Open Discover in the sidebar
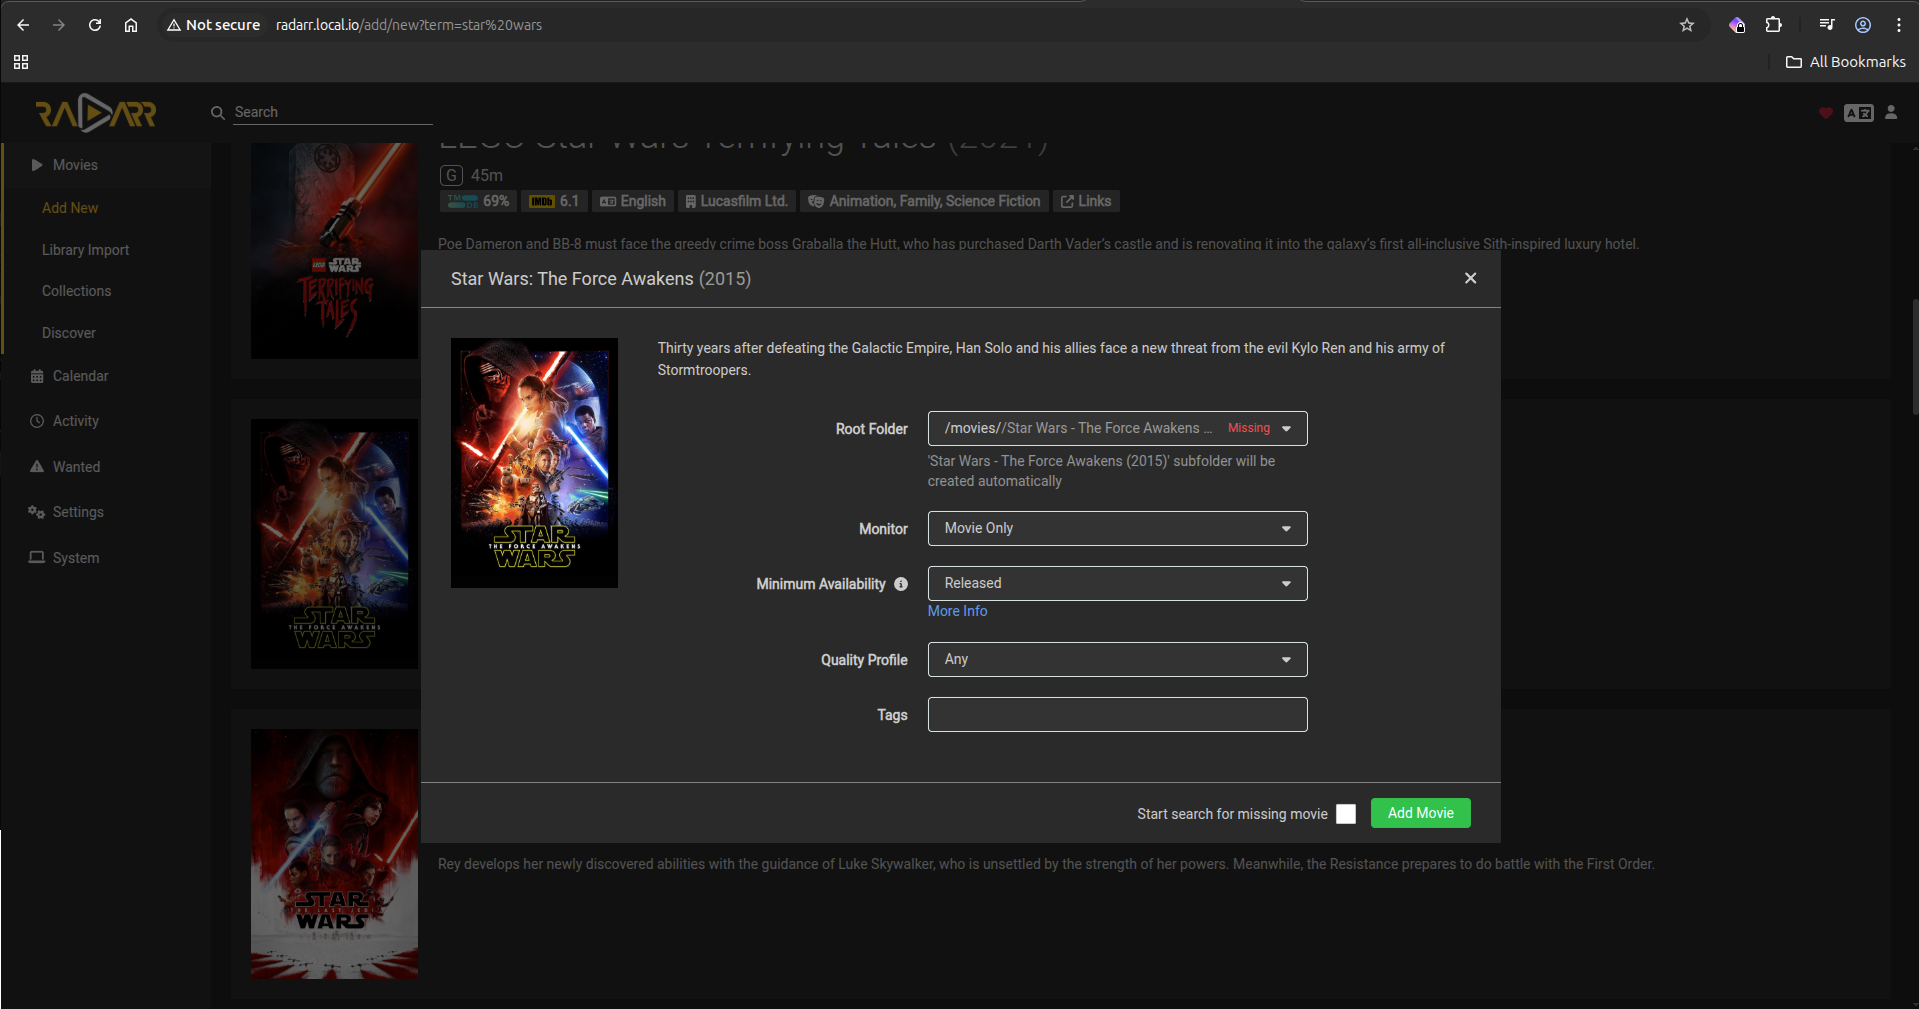Viewport: 1919px width, 1009px height. click(x=69, y=333)
